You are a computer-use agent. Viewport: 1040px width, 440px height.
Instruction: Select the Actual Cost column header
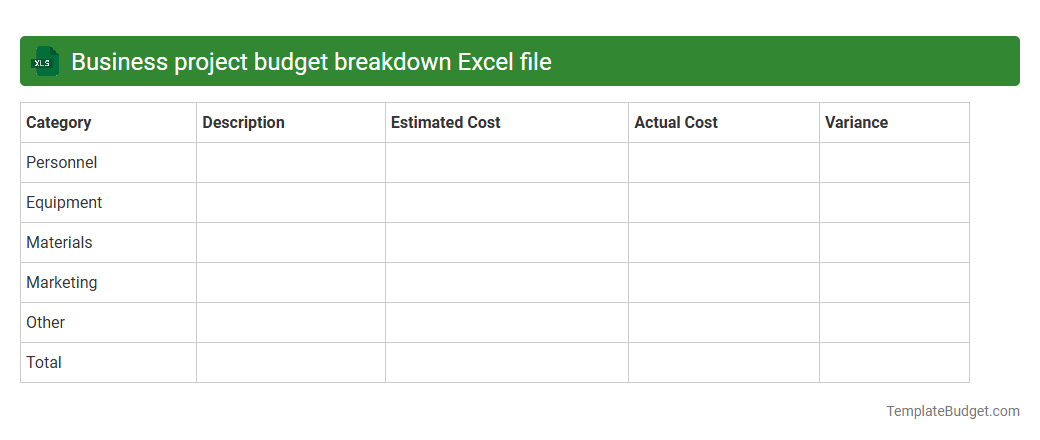(x=724, y=123)
